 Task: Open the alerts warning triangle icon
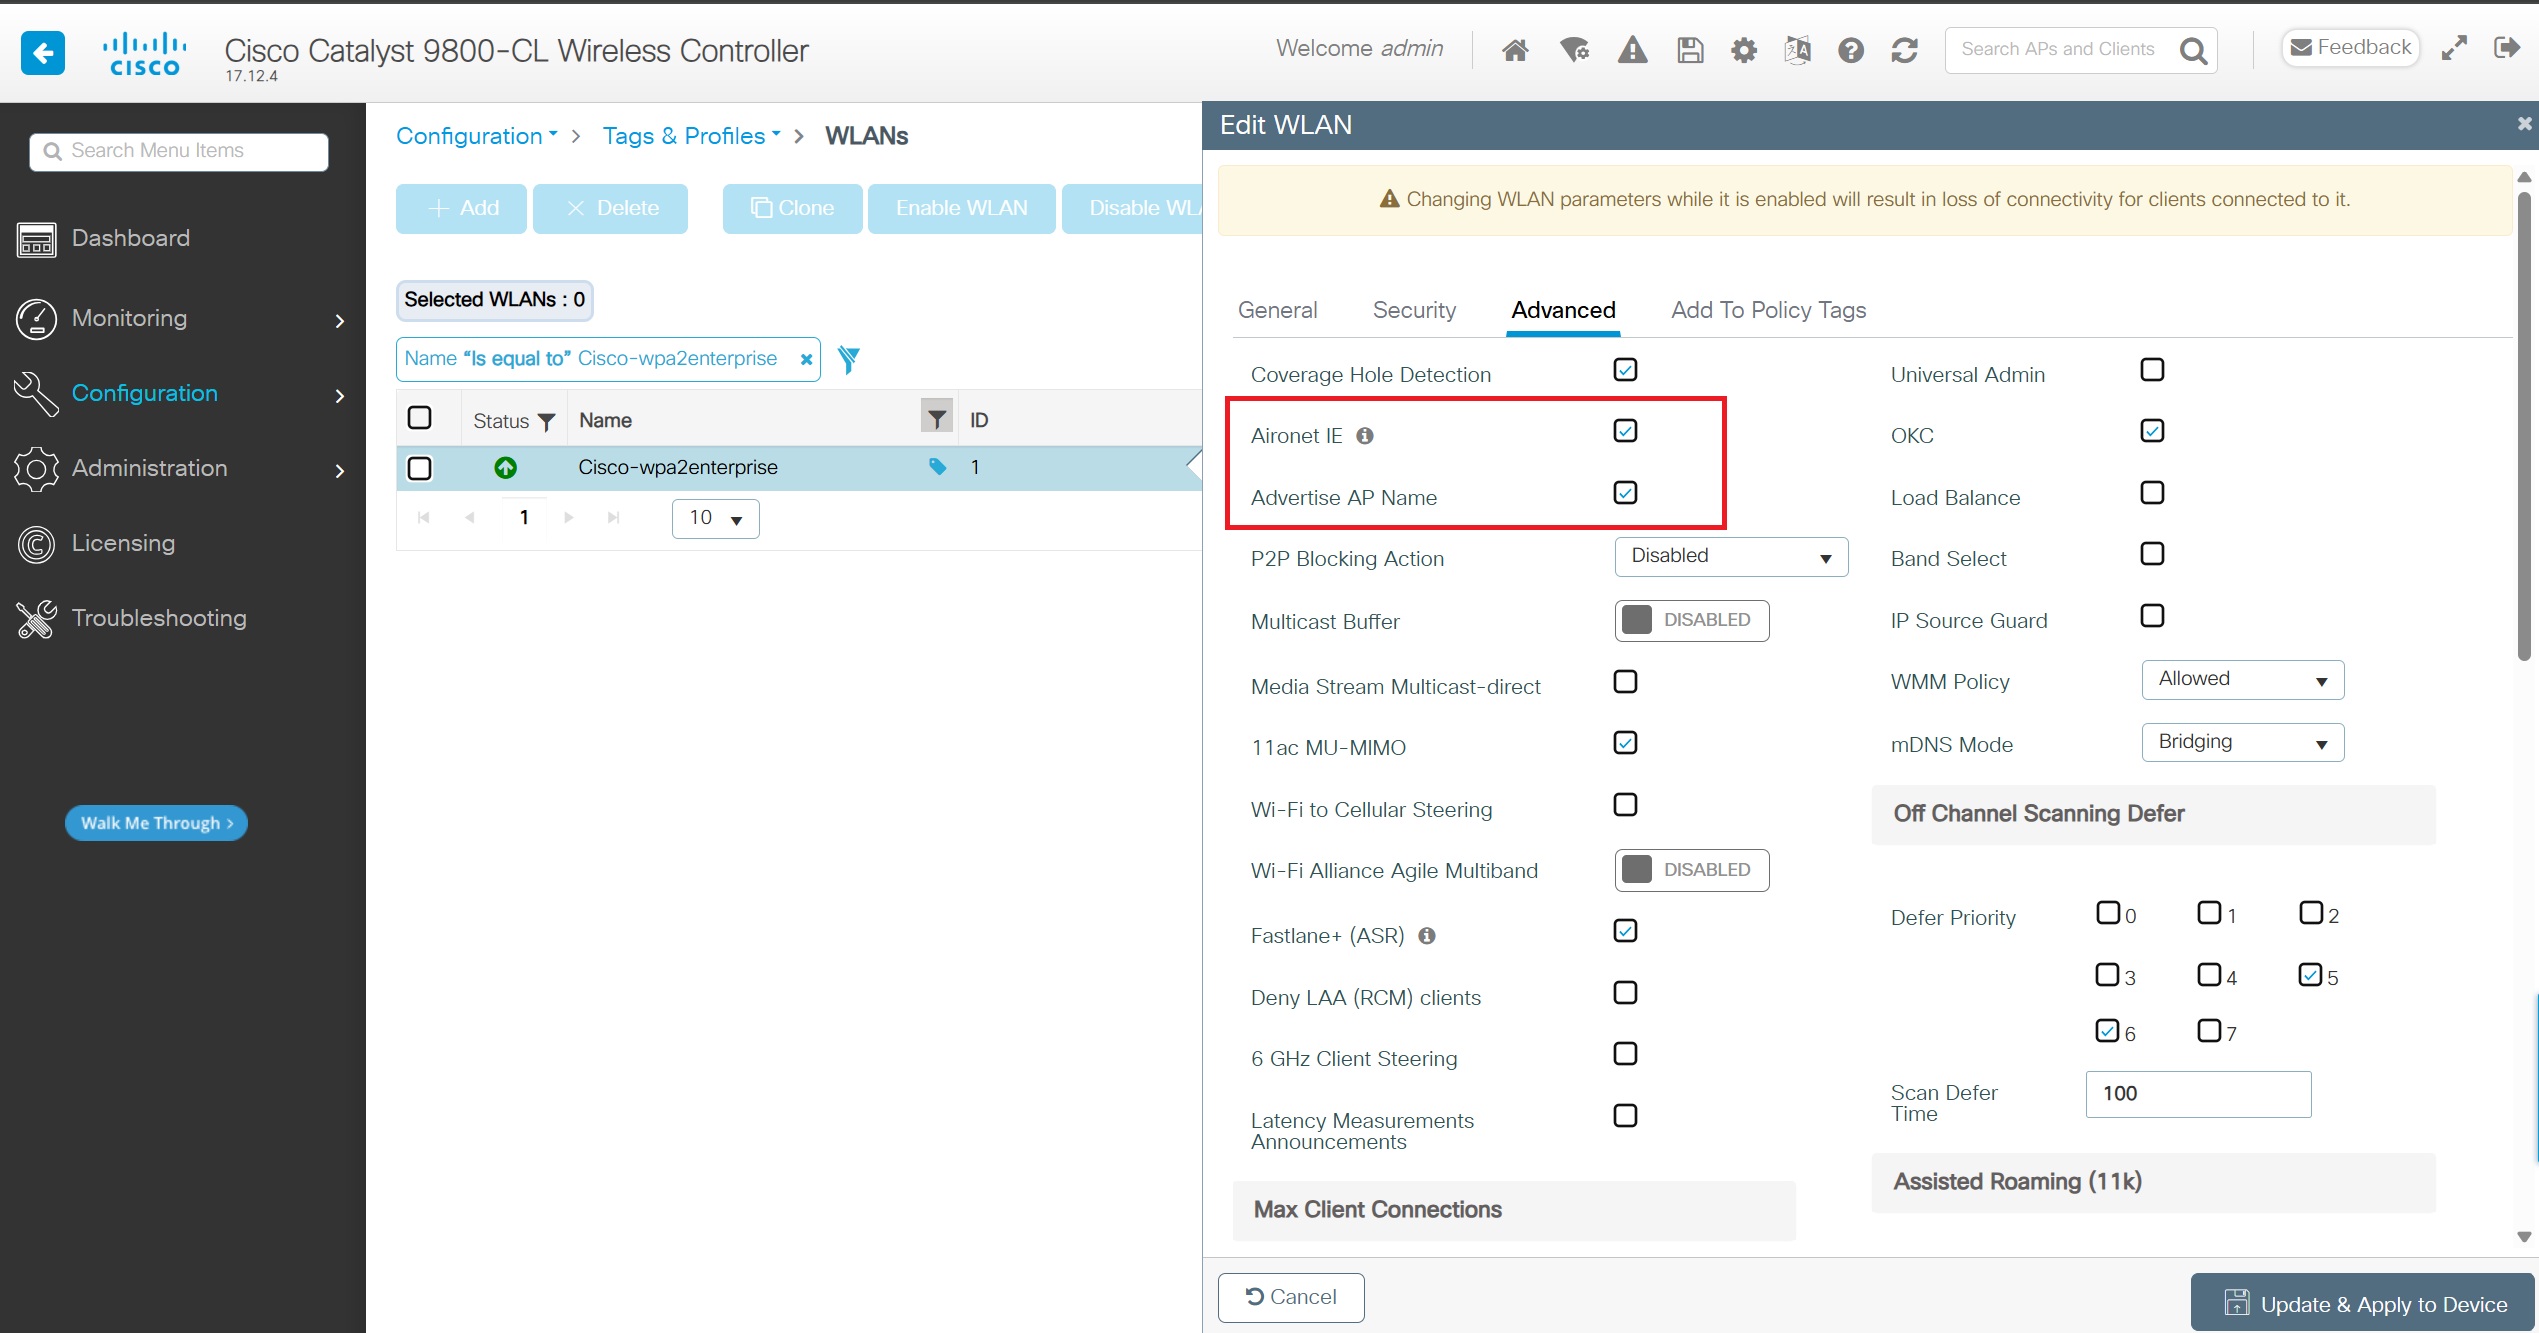[x=1632, y=50]
